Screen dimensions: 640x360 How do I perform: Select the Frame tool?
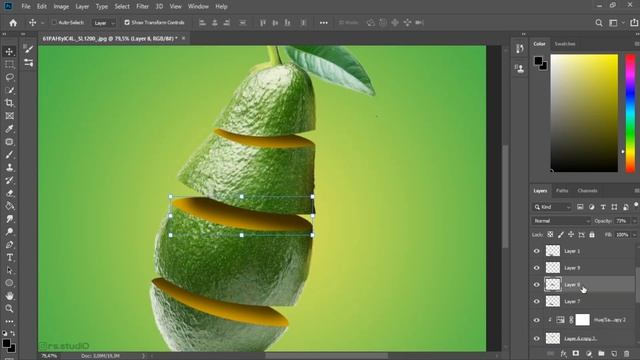pos(9,116)
